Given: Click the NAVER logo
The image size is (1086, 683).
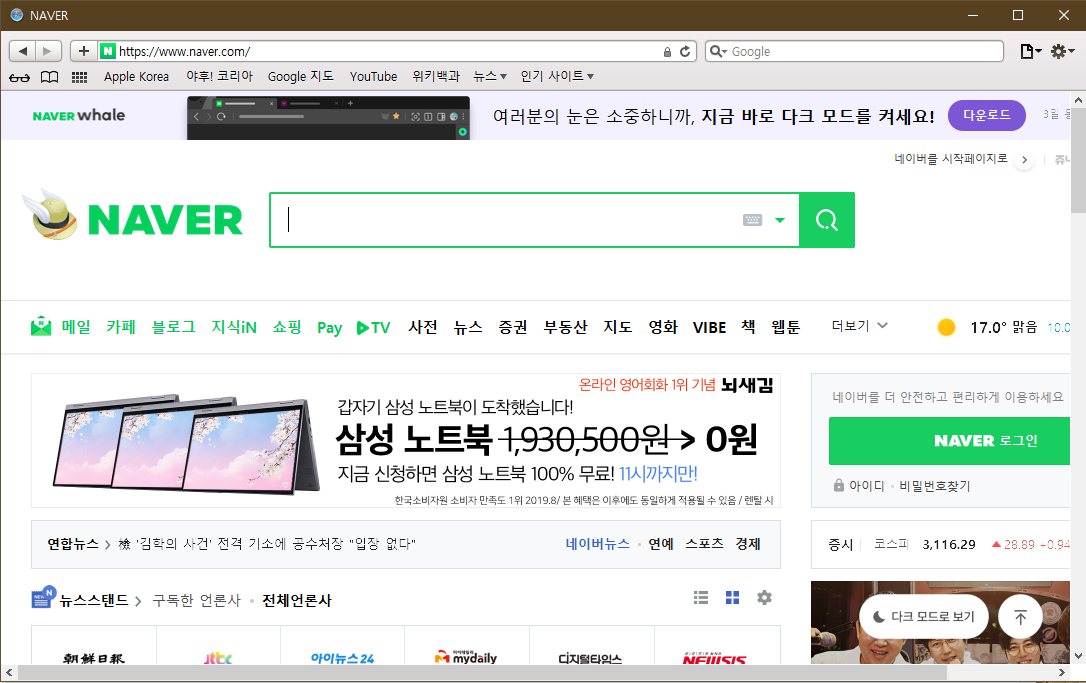Looking at the screenshot, I should pyautogui.click(x=165, y=220).
